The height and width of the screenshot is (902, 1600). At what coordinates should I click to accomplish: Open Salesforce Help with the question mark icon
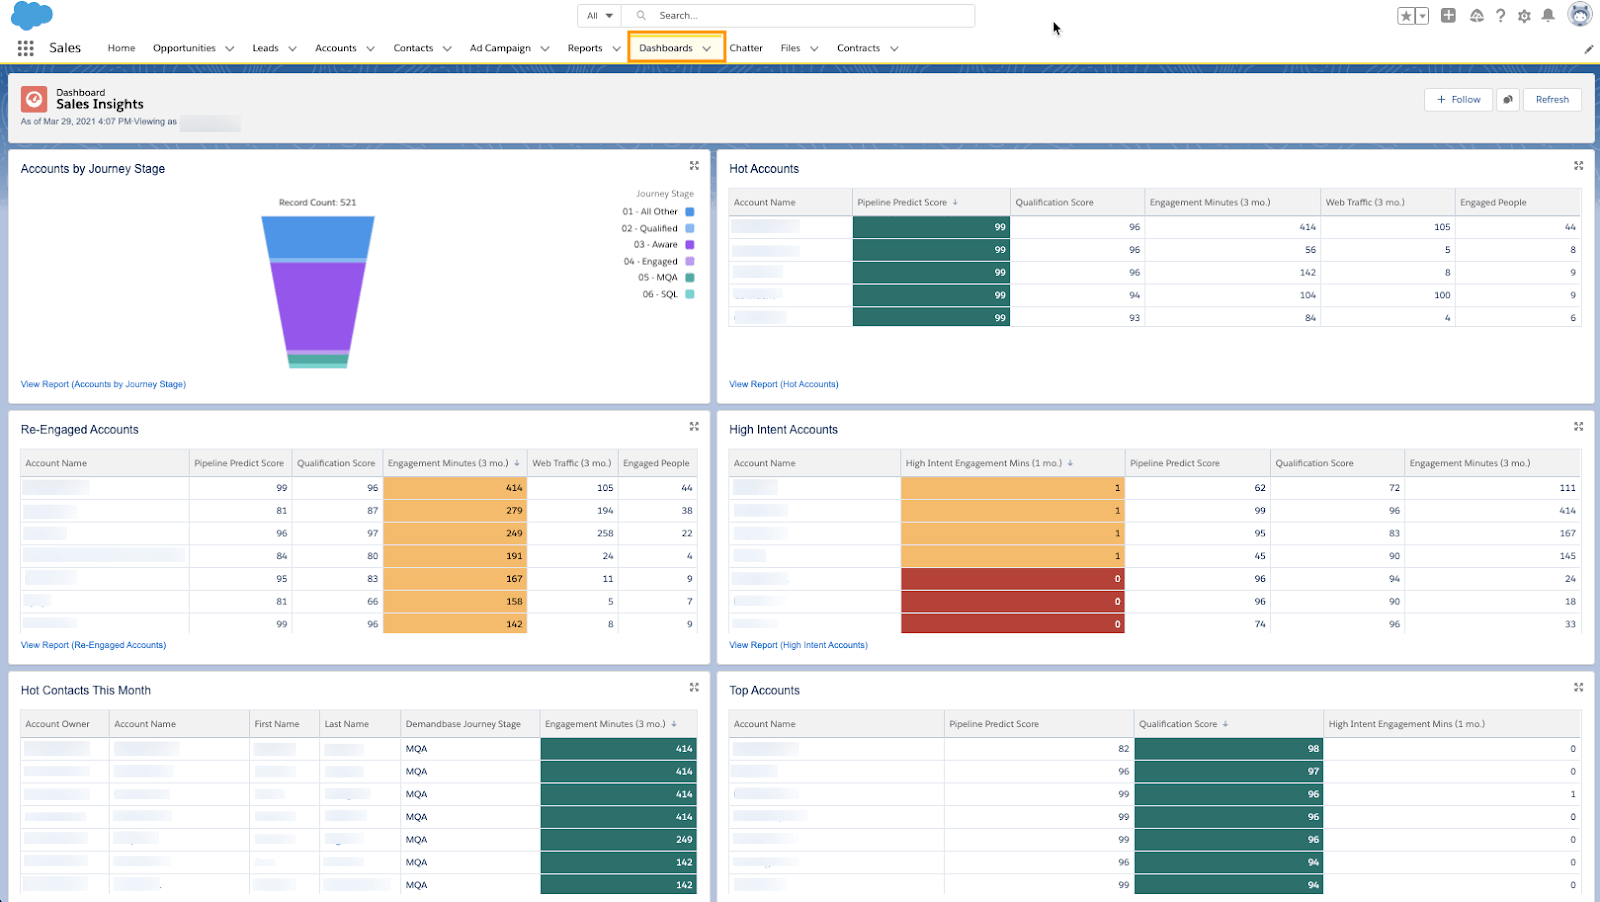1498,15
